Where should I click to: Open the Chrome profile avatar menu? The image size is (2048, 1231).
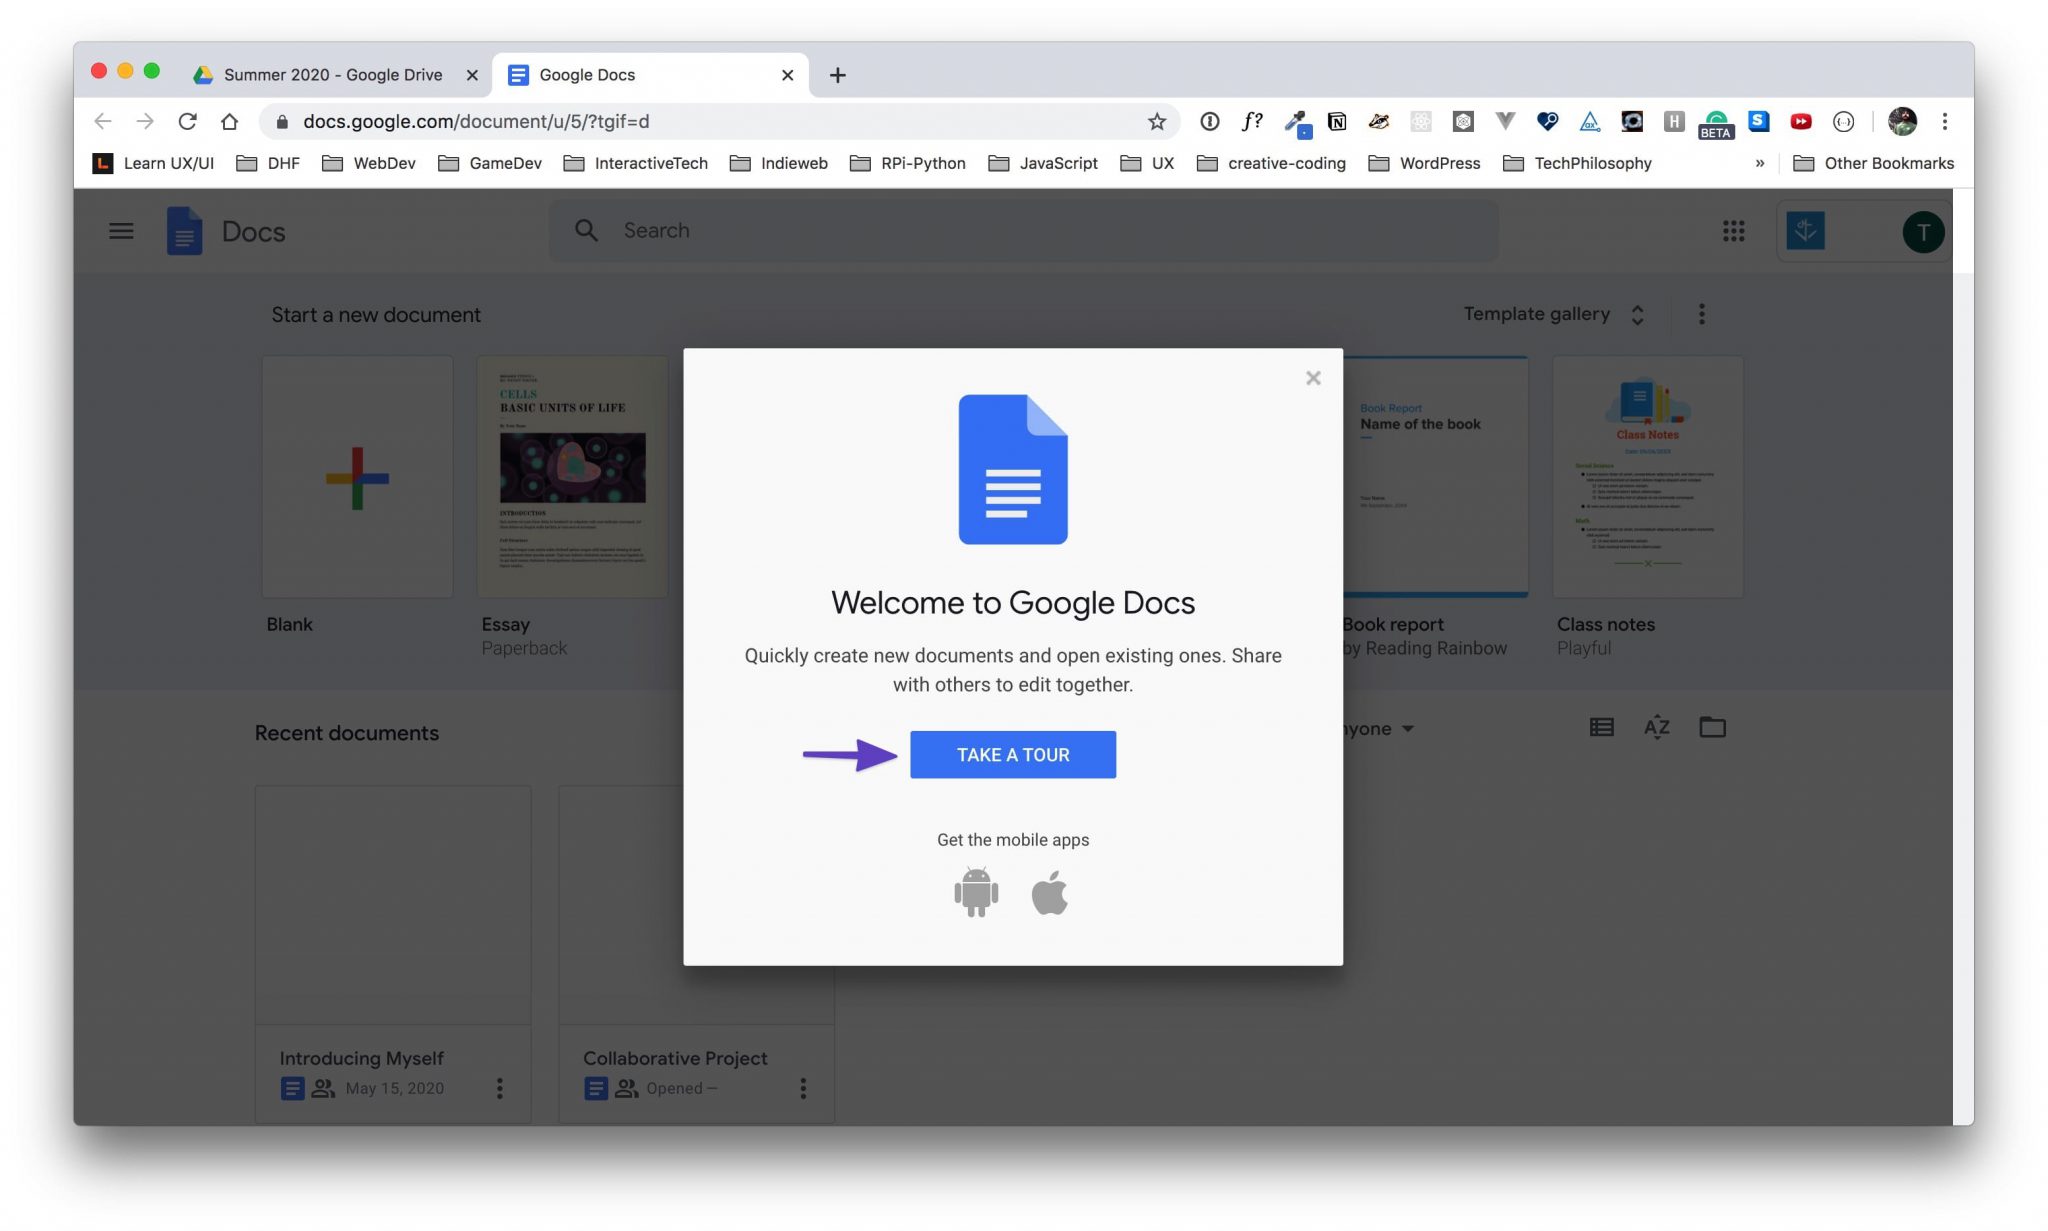[1901, 121]
